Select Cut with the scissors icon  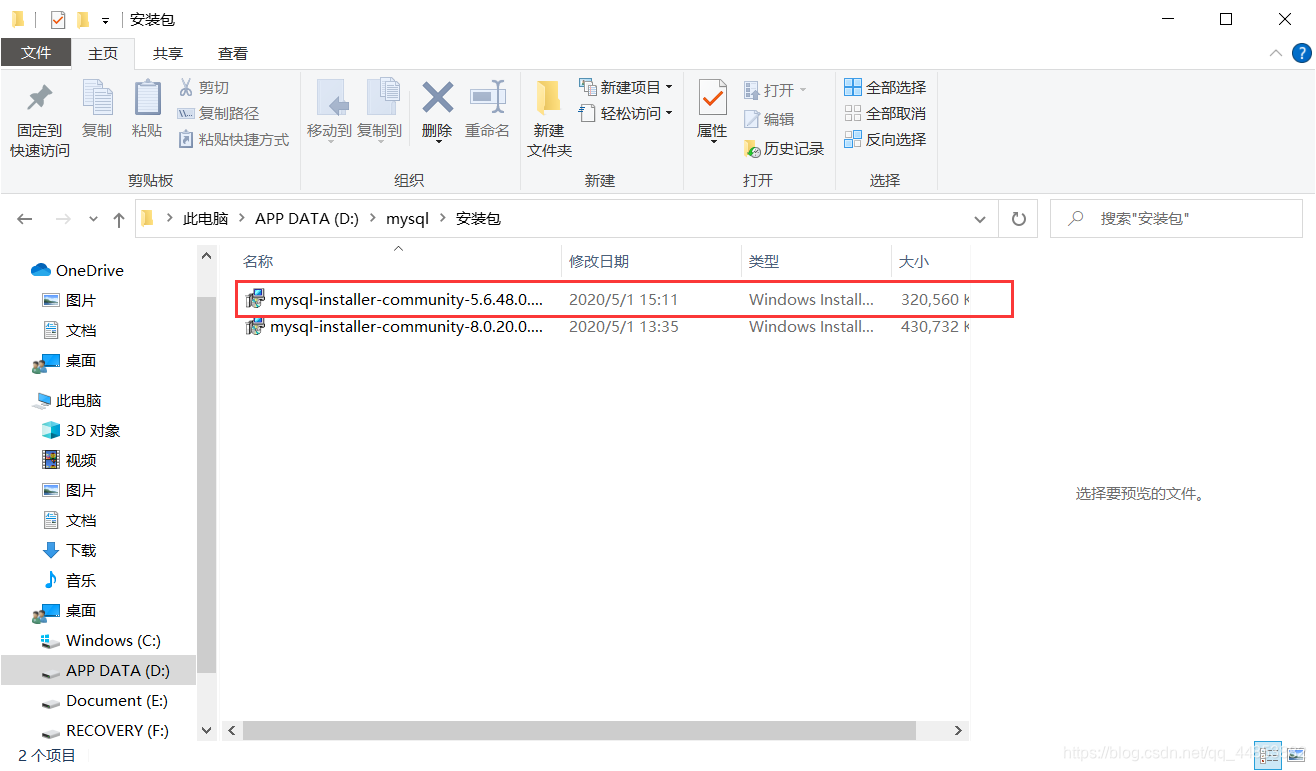(204, 88)
